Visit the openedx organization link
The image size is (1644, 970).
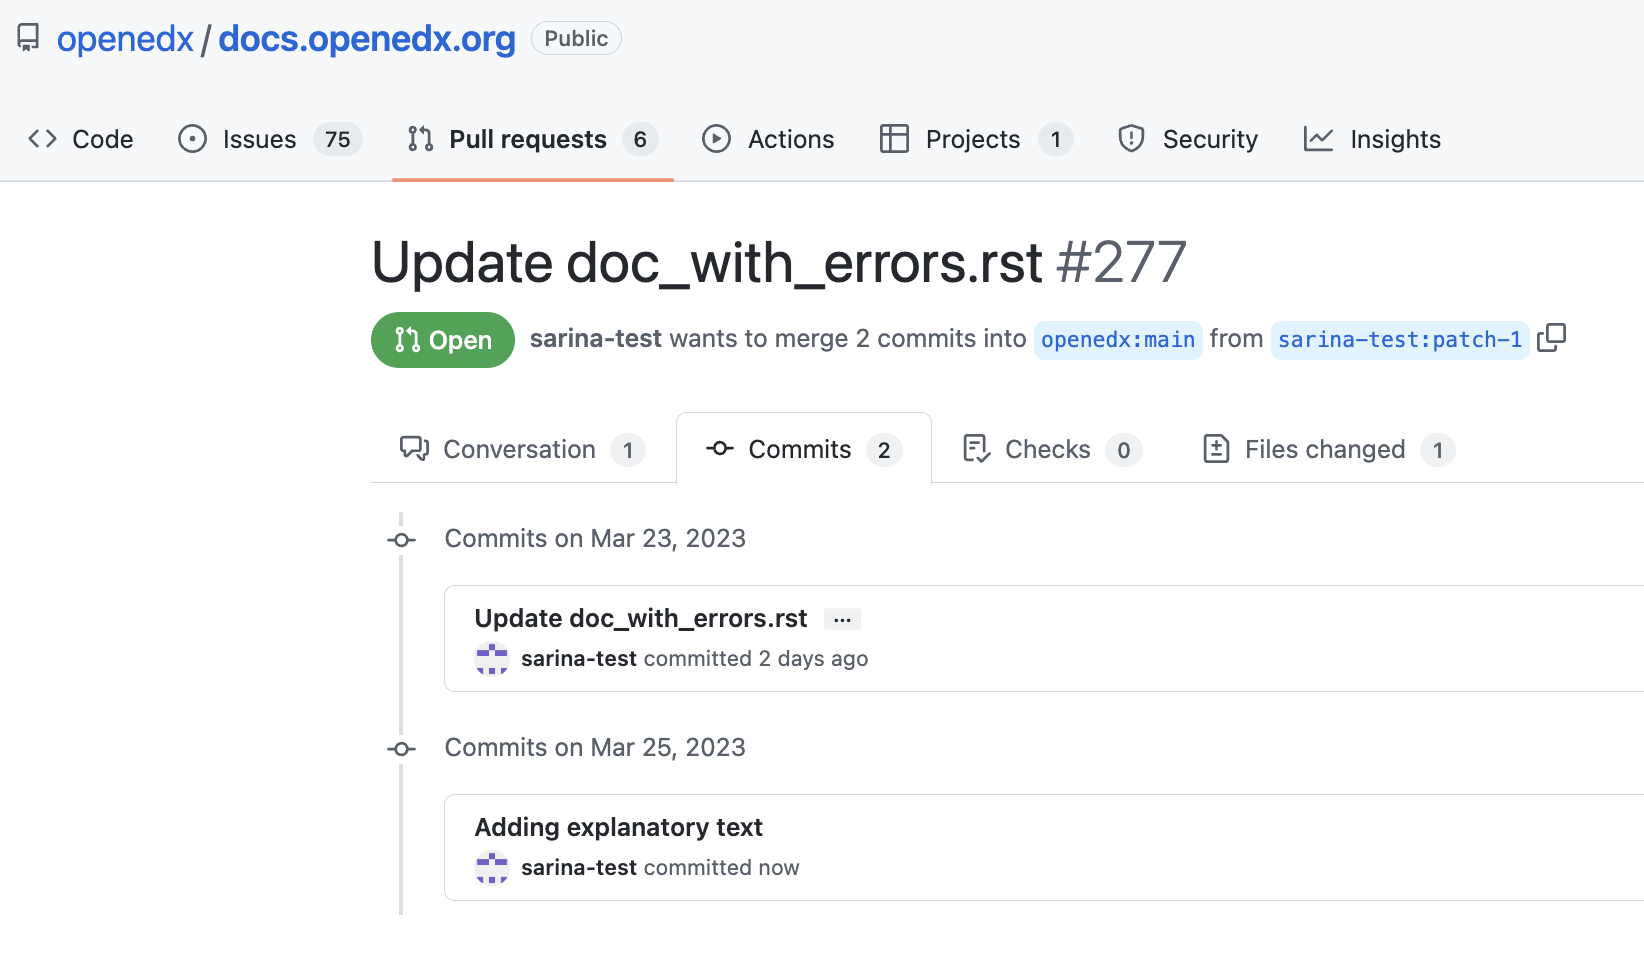click(125, 39)
